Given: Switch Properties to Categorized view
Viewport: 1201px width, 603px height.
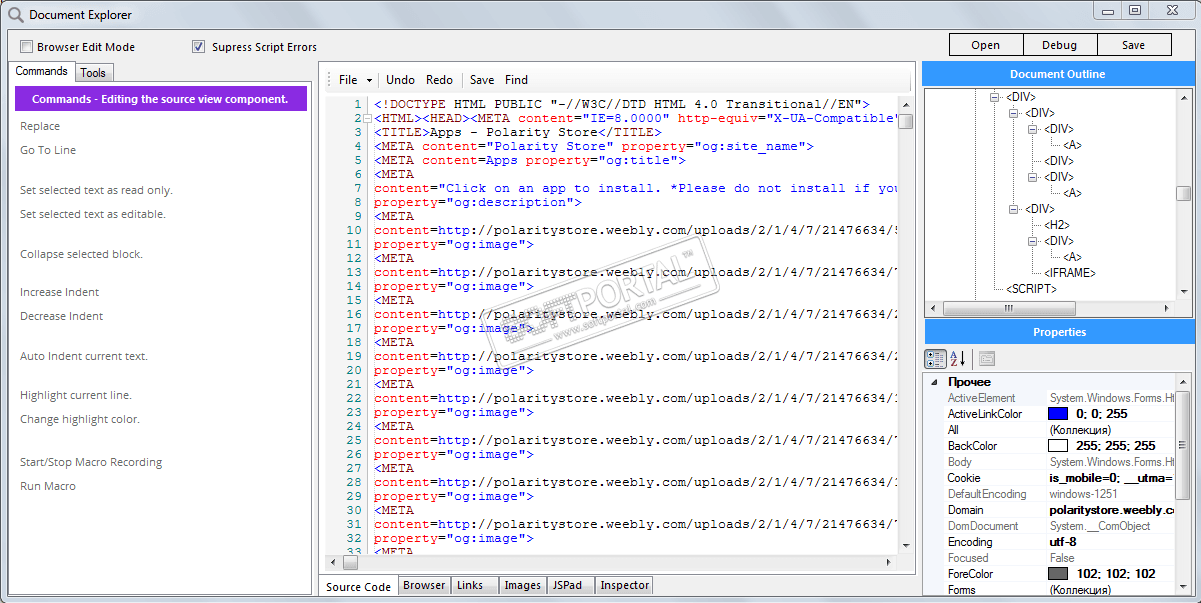Looking at the screenshot, I should [x=935, y=358].
